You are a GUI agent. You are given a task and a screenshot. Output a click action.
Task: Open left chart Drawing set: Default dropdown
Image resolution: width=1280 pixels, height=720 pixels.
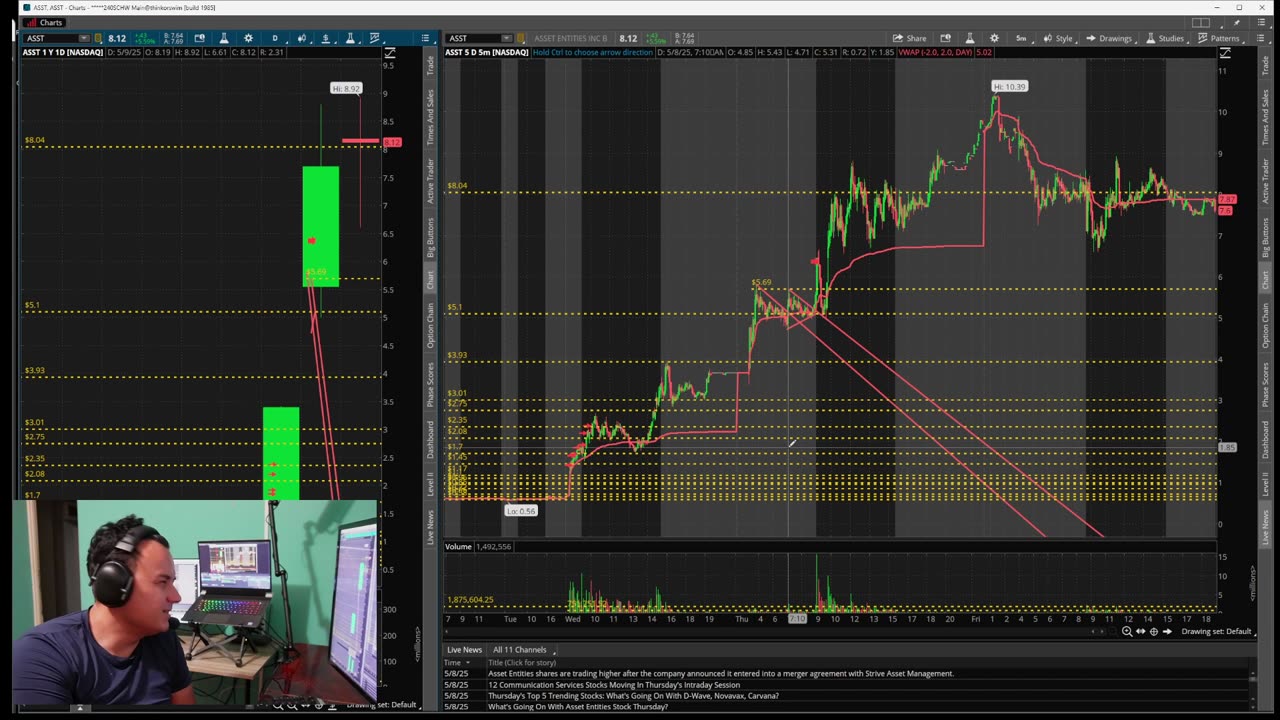381,705
